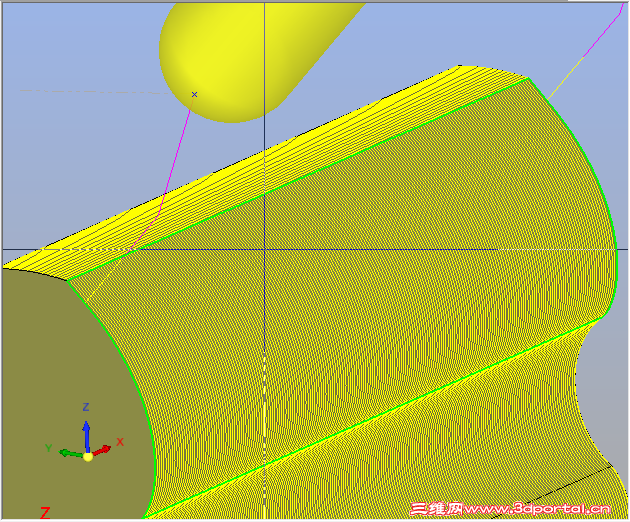Select the green upper boundary edge of toolpath
The image size is (630, 522).
click(297, 179)
